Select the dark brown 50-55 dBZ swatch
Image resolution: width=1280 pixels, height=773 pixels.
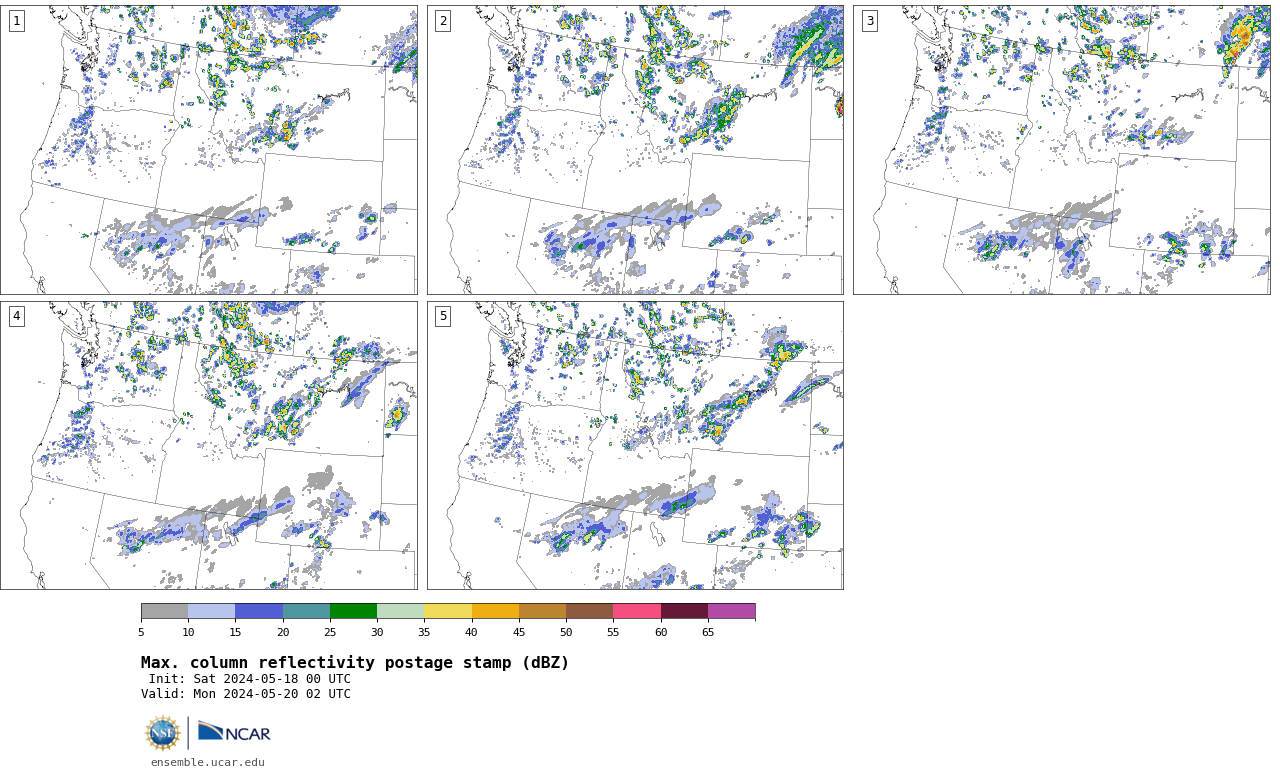tap(589, 611)
